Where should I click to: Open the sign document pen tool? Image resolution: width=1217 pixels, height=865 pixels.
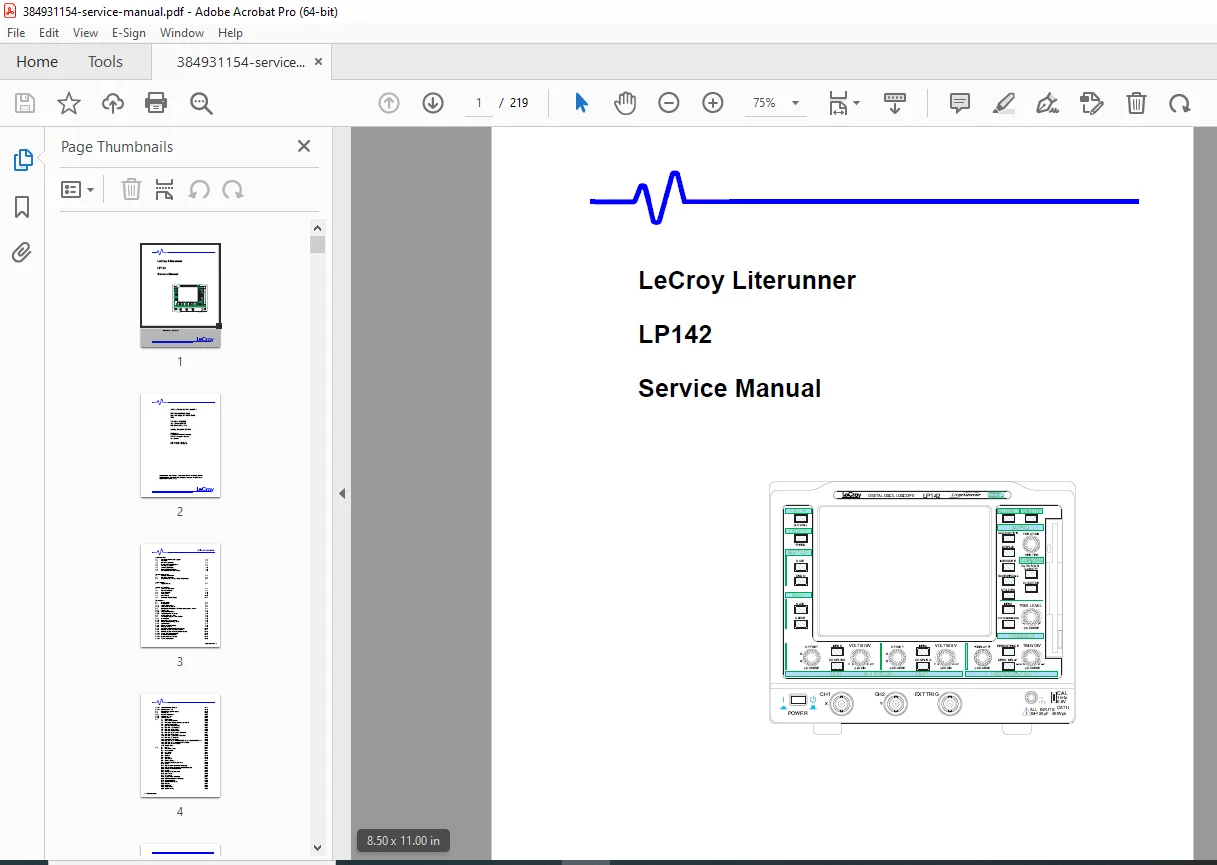click(x=1048, y=103)
